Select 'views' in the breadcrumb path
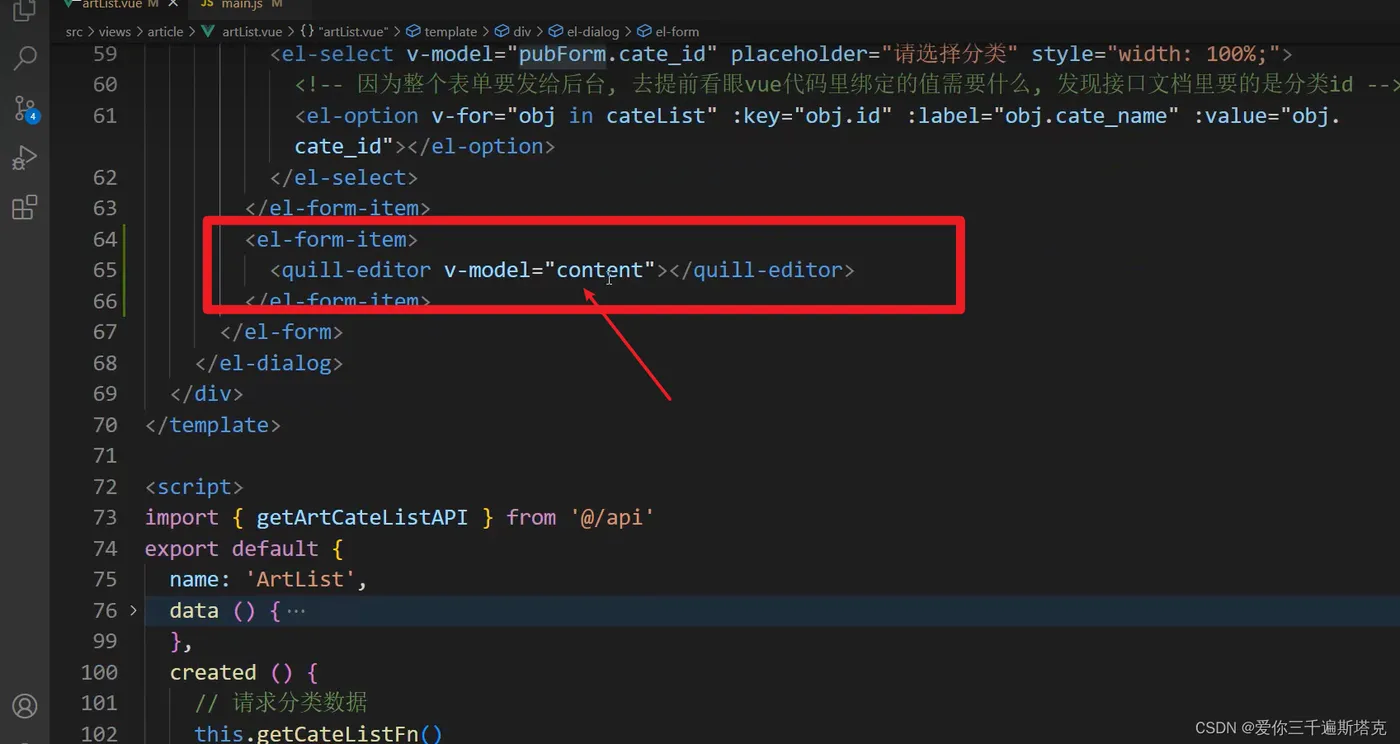 tap(115, 32)
